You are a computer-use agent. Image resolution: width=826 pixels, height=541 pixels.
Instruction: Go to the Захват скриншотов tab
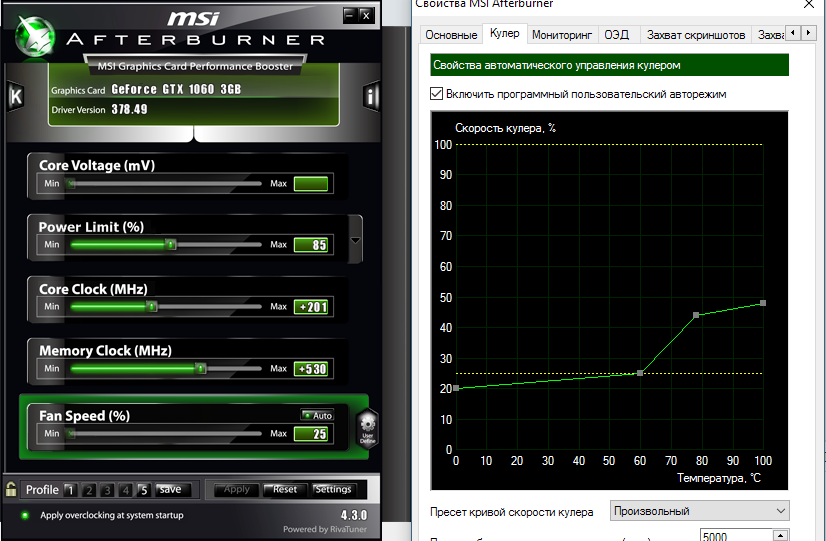click(x=695, y=35)
